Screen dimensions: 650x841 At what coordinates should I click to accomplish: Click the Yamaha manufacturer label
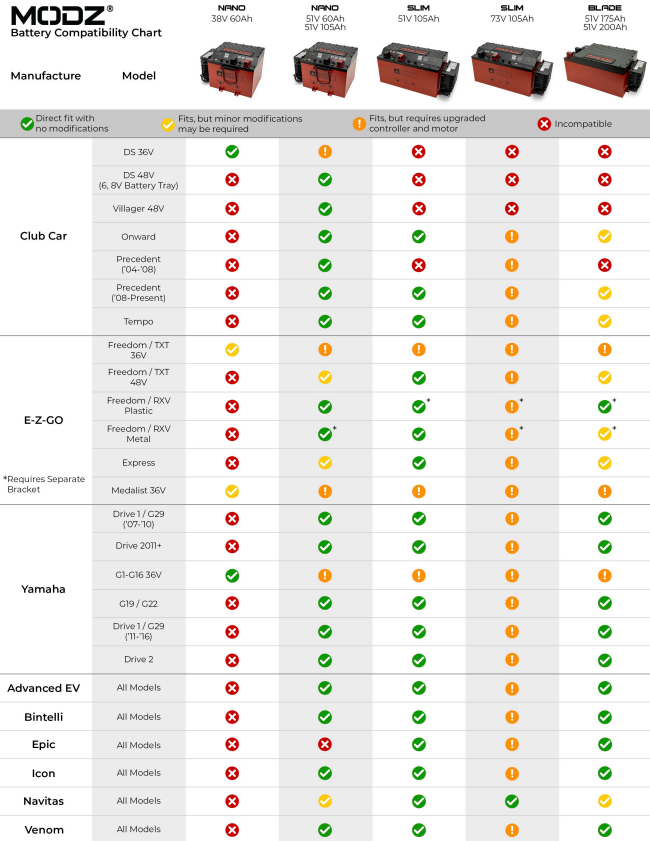pos(43,589)
